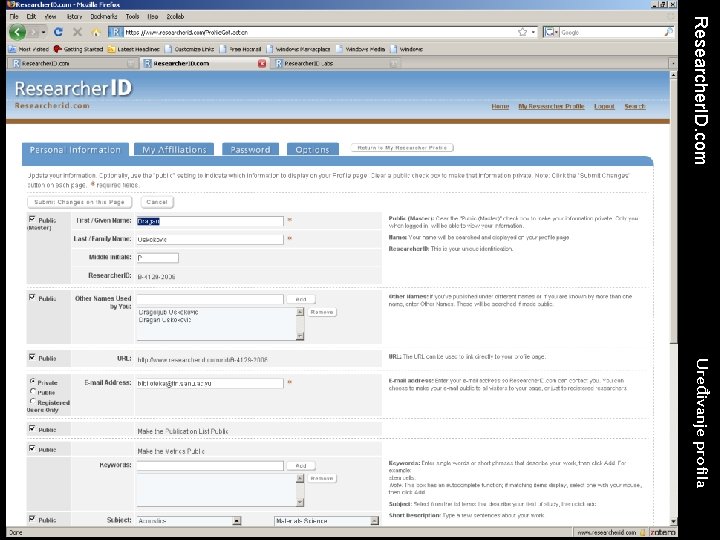Click the Add button for Keywords
720x540 pixels.
(x=301, y=466)
